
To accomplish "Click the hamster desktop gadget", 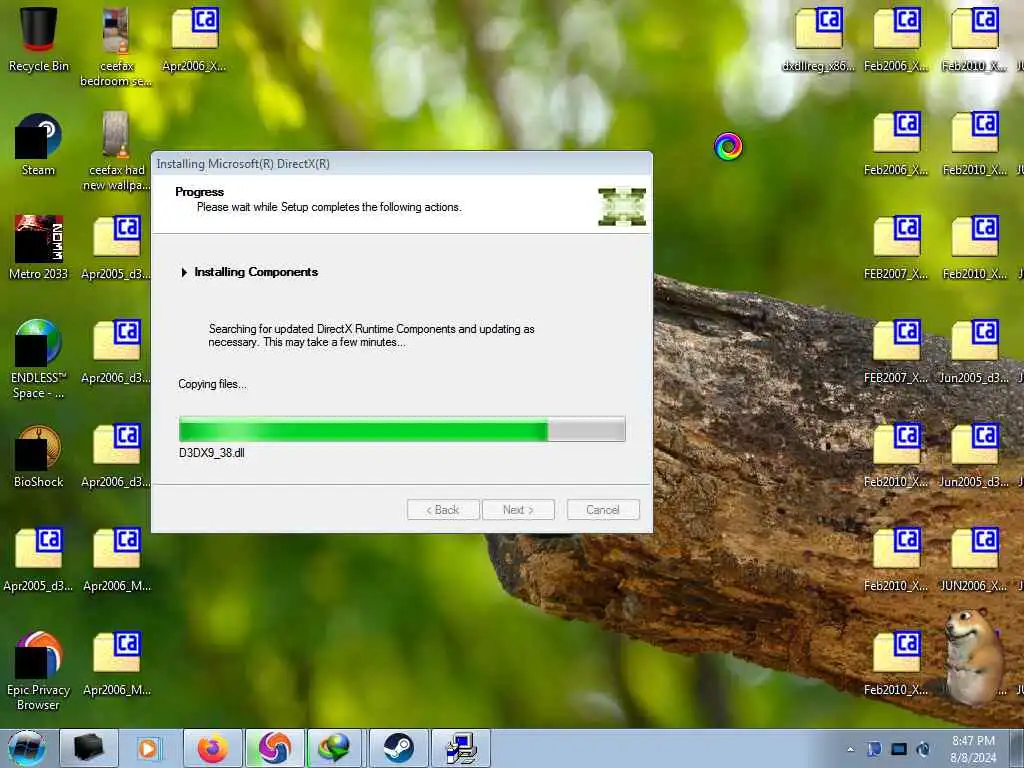I will click(973, 656).
